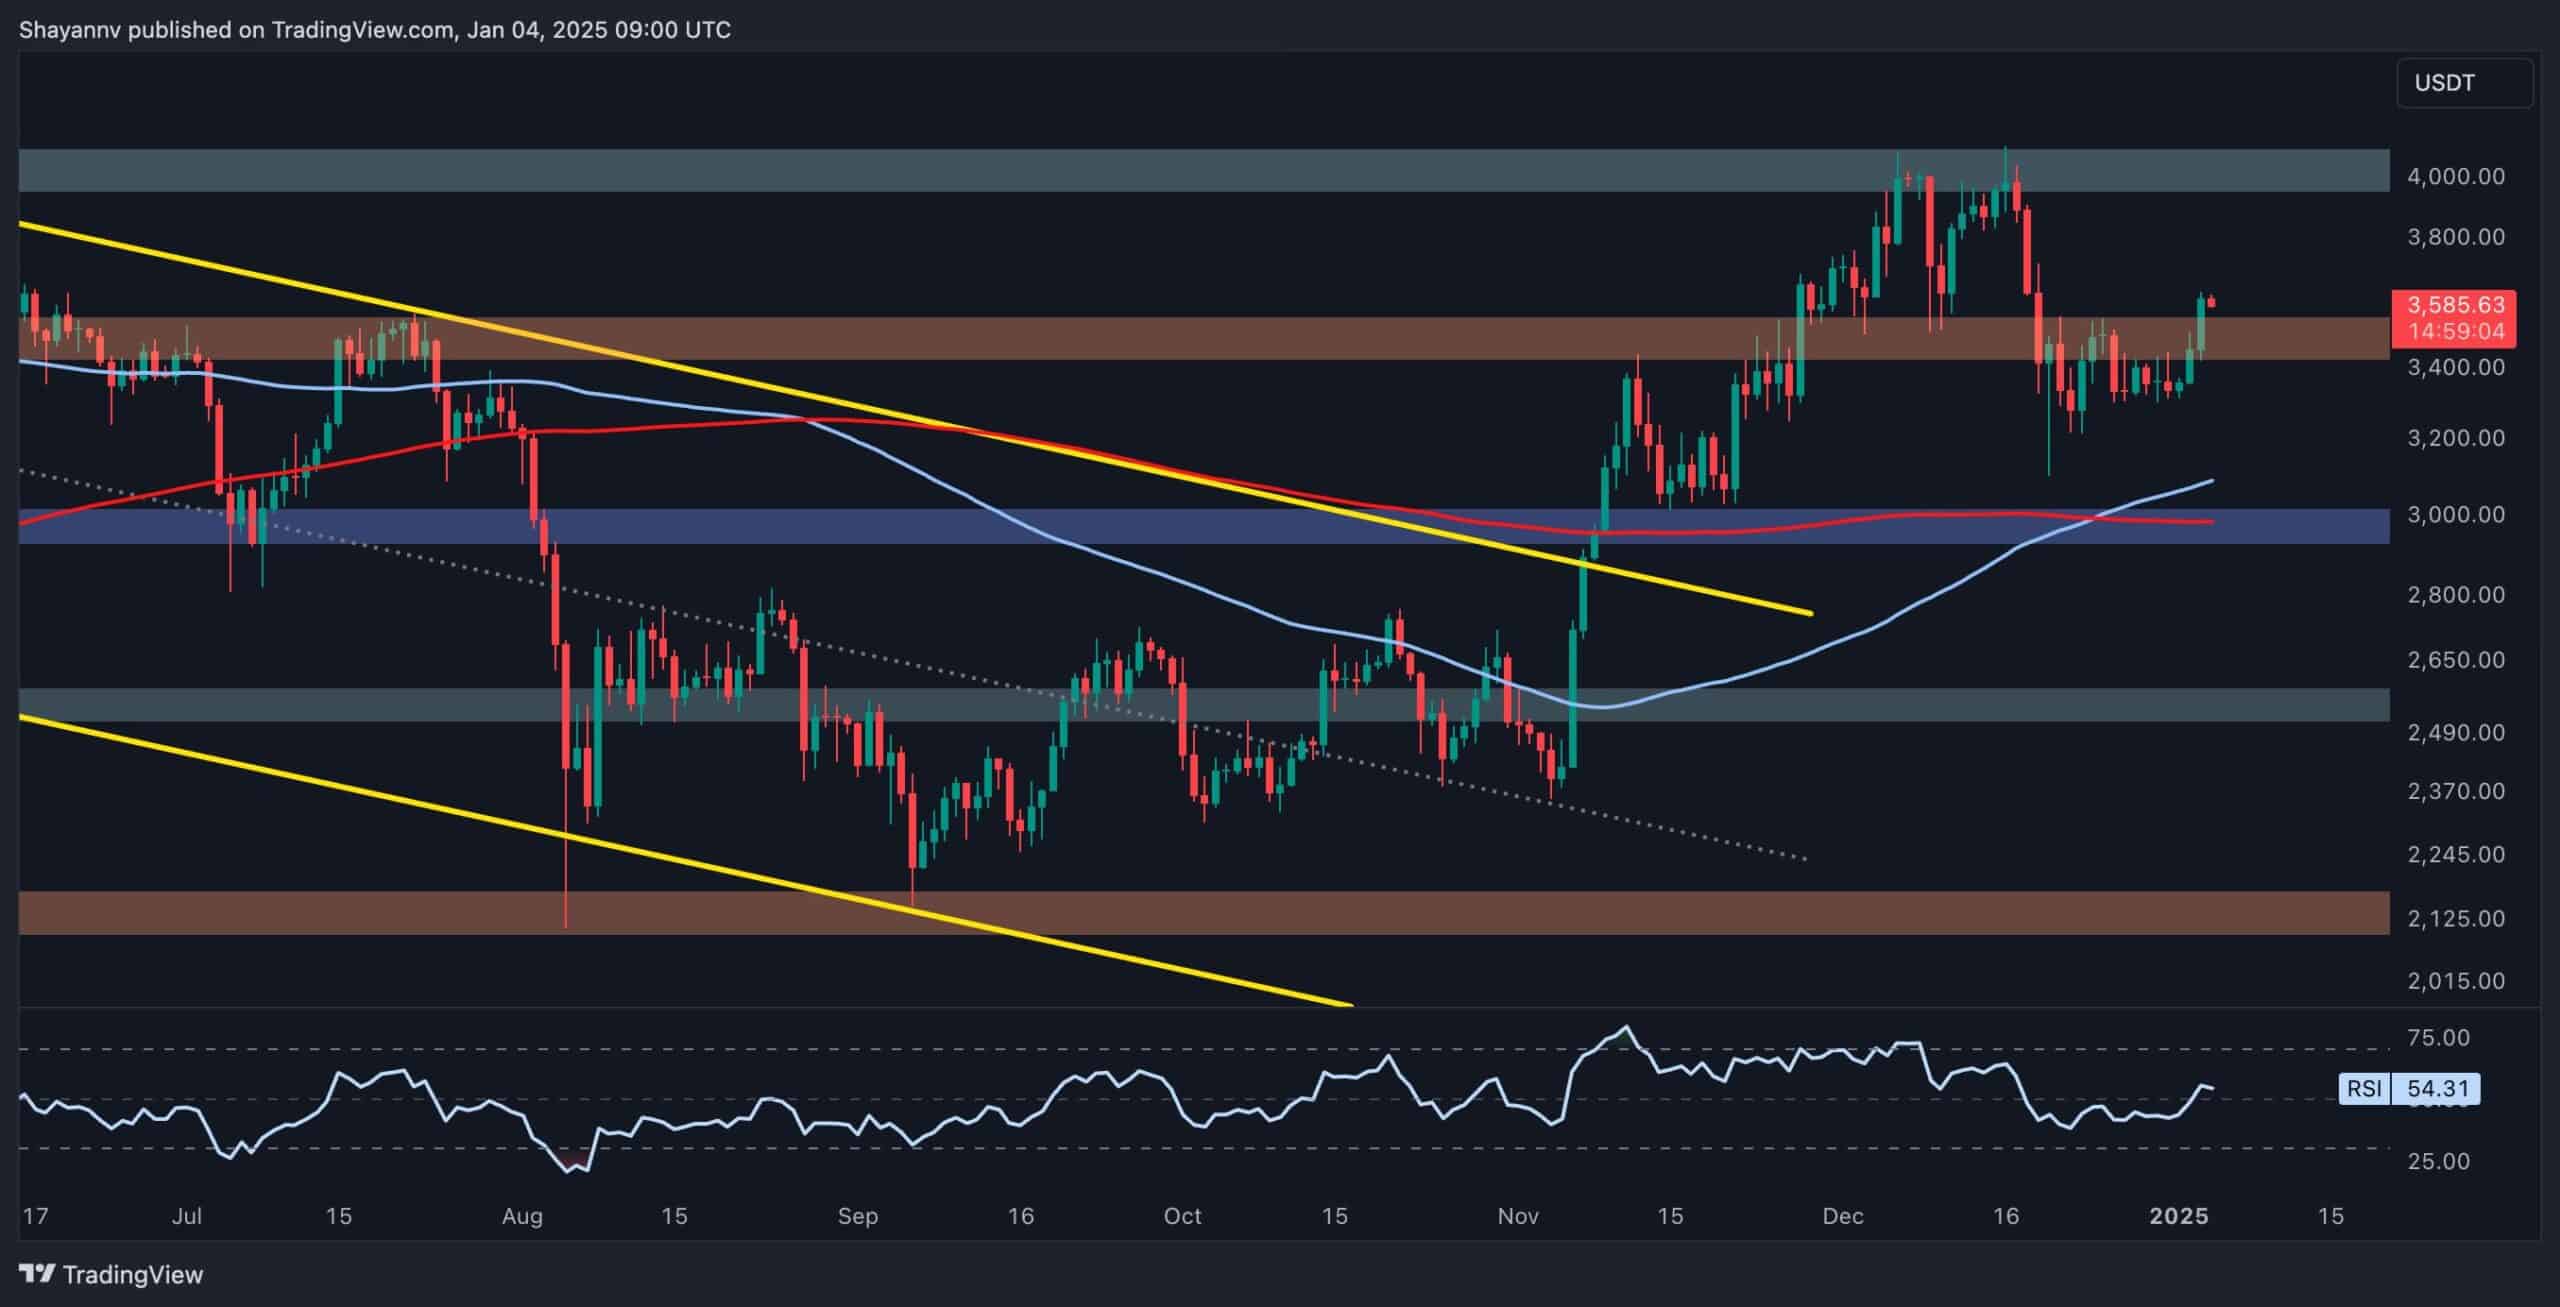Image resolution: width=2560 pixels, height=1307 pixels.
Task: Click the RSI 75.00 level label
Action: point(2438,1037)
